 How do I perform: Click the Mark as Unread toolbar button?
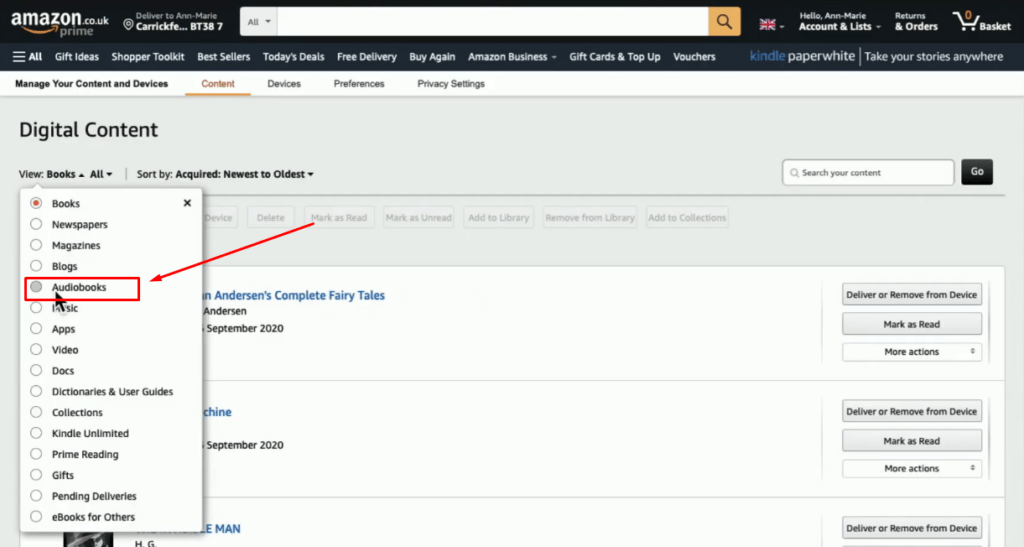click(x=419, y=217)
